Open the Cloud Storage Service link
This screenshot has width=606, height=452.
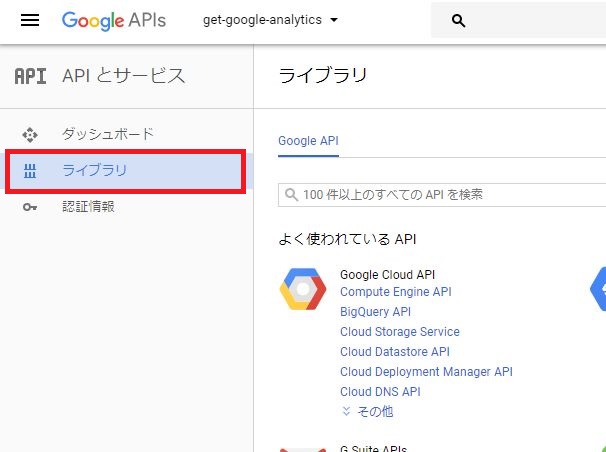[400, 331]
